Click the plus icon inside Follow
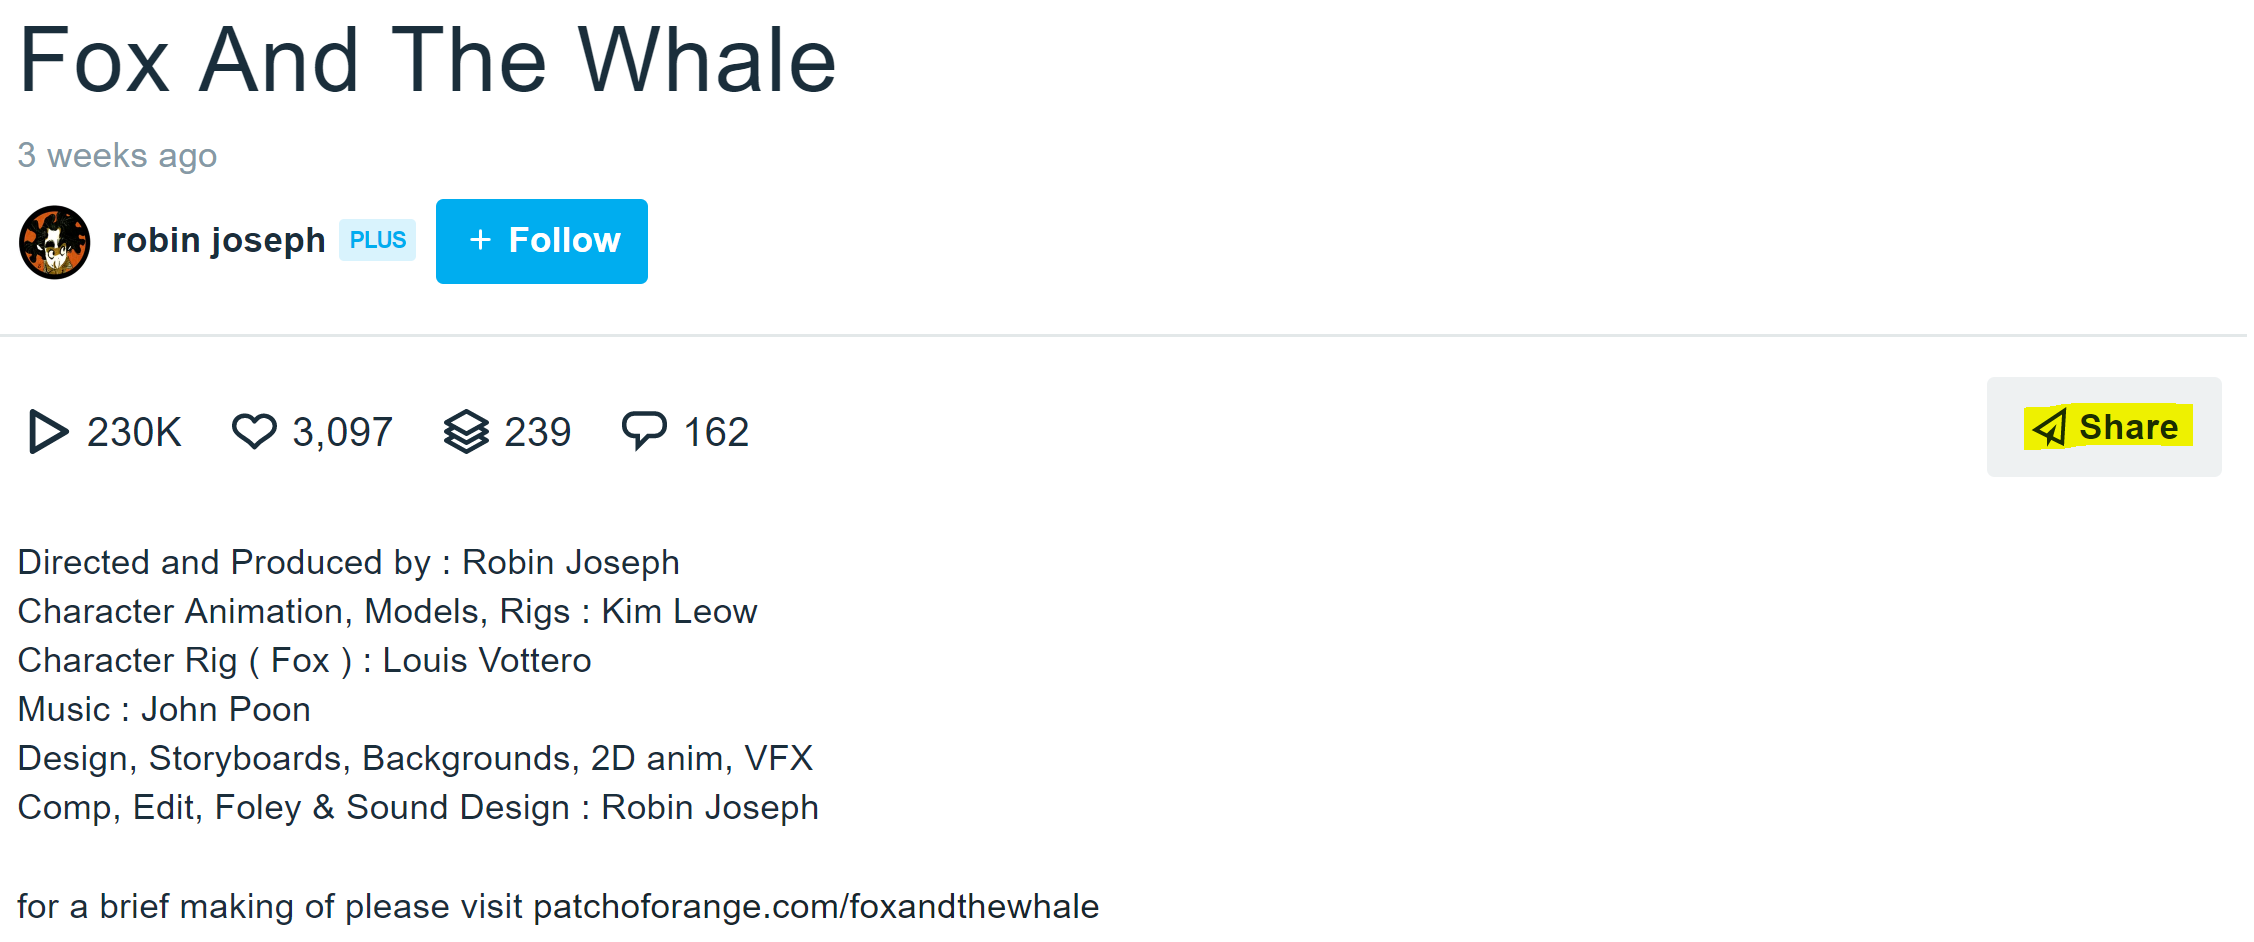 (x=480, y=240)
